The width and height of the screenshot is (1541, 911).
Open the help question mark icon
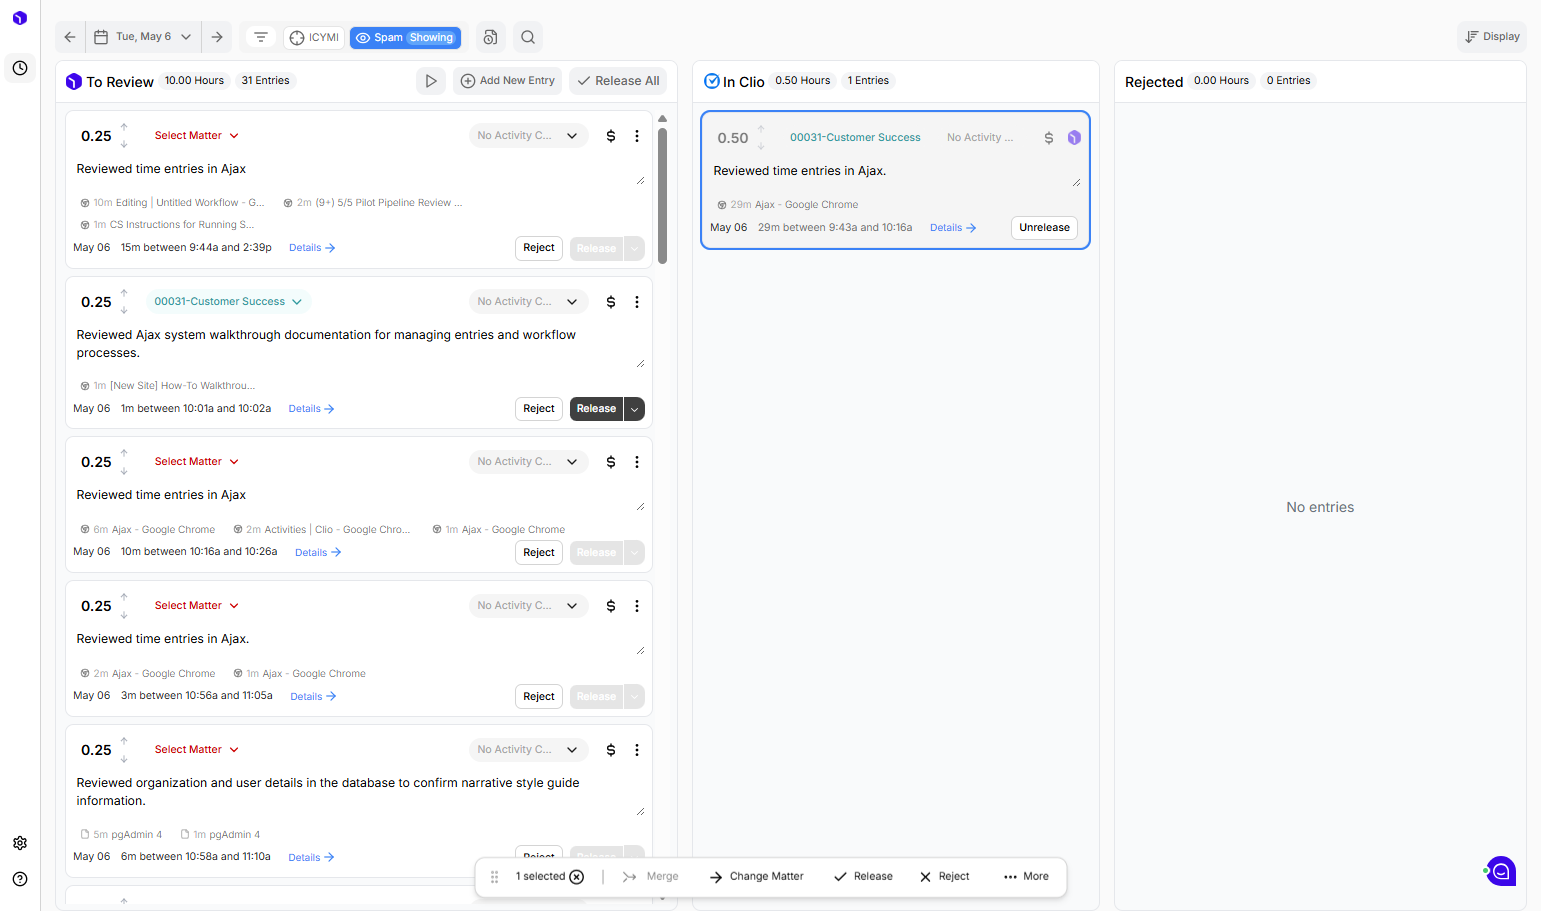click(x=20, y=879)
